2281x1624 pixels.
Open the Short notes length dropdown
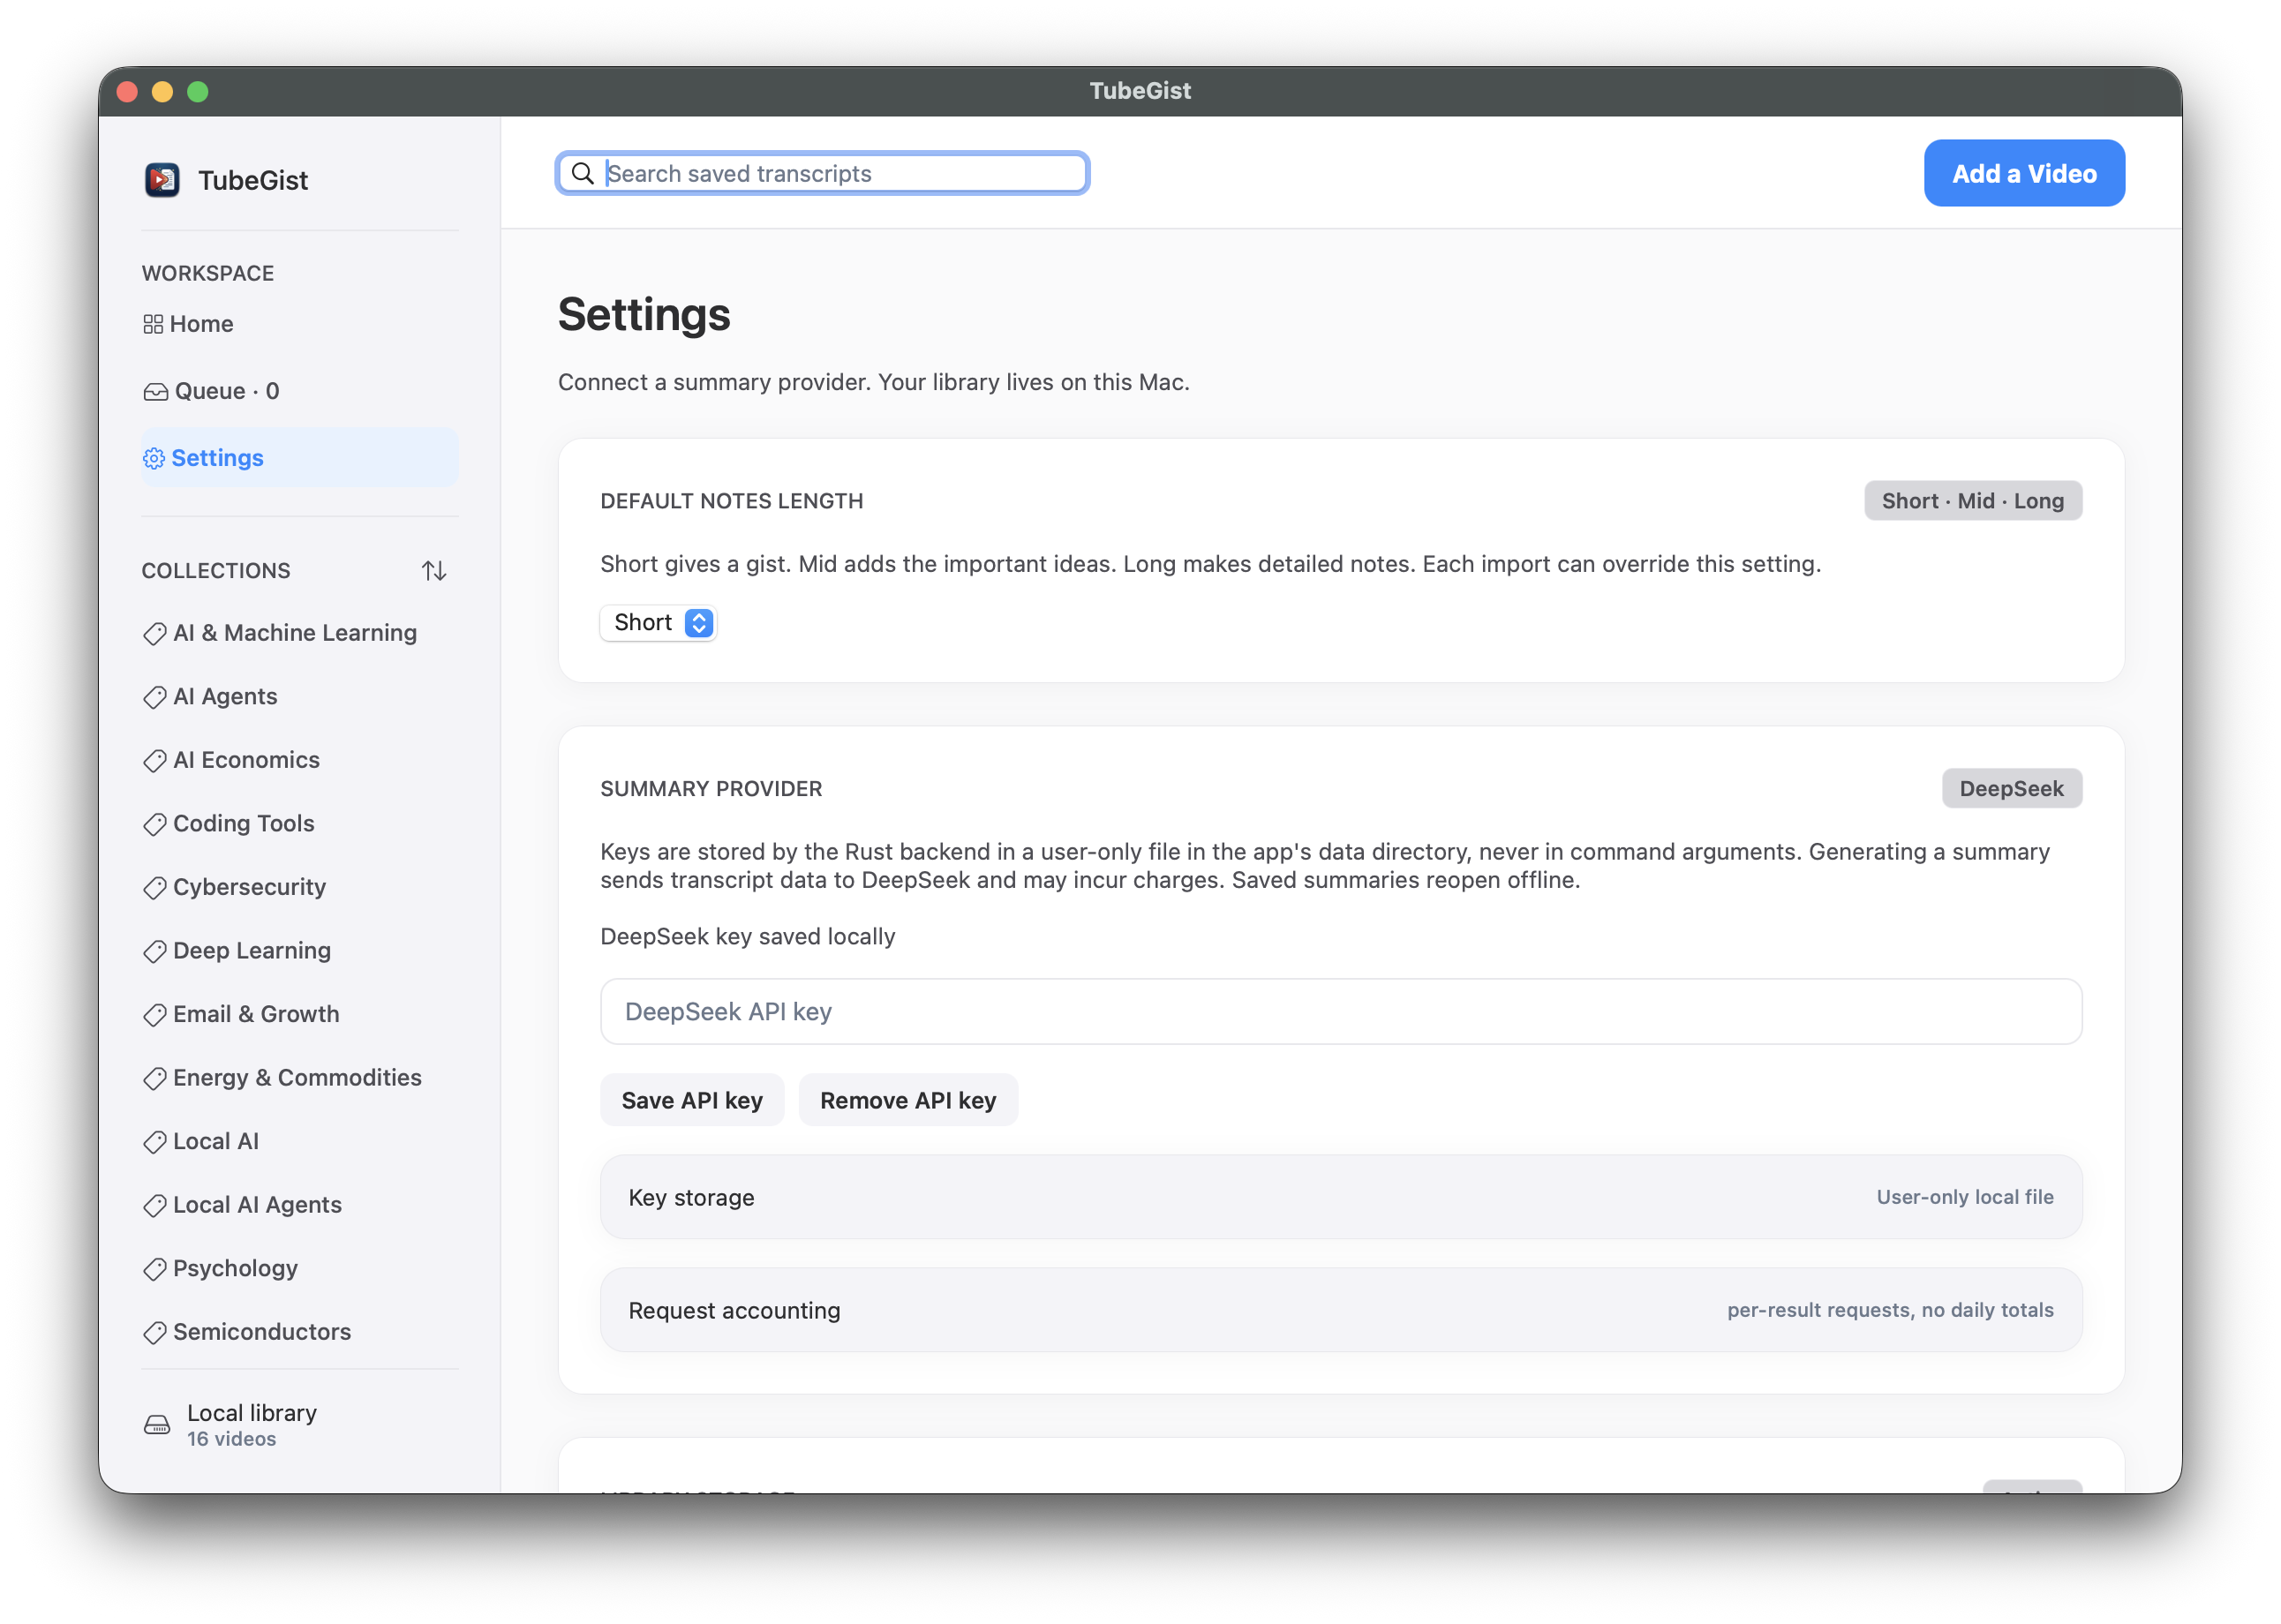click(658, 623)
